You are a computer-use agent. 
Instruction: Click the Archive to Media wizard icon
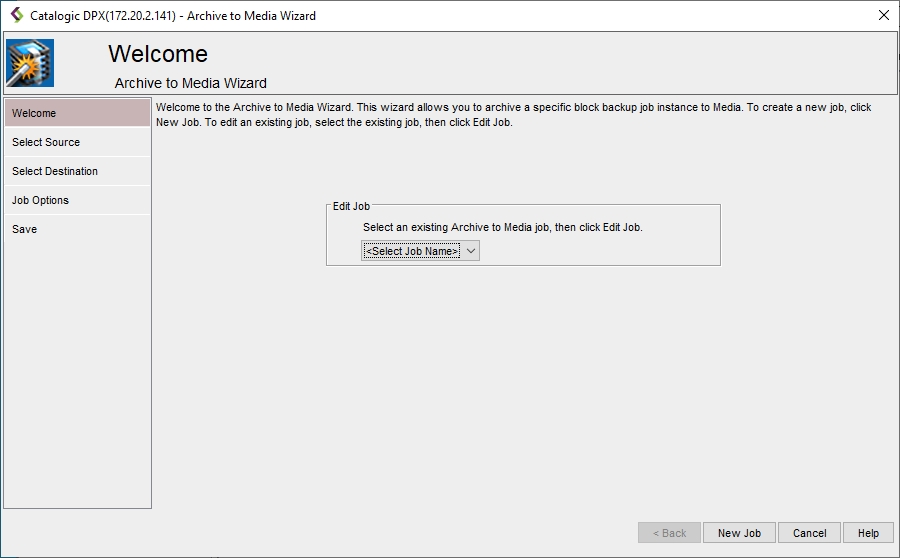30,64
